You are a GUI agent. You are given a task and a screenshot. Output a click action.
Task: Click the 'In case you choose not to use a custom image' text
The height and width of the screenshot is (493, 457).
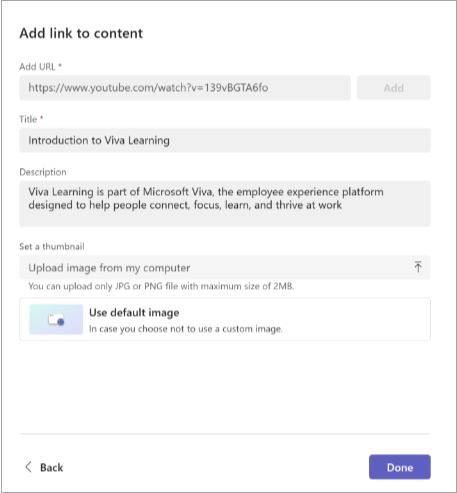(186, 329)
